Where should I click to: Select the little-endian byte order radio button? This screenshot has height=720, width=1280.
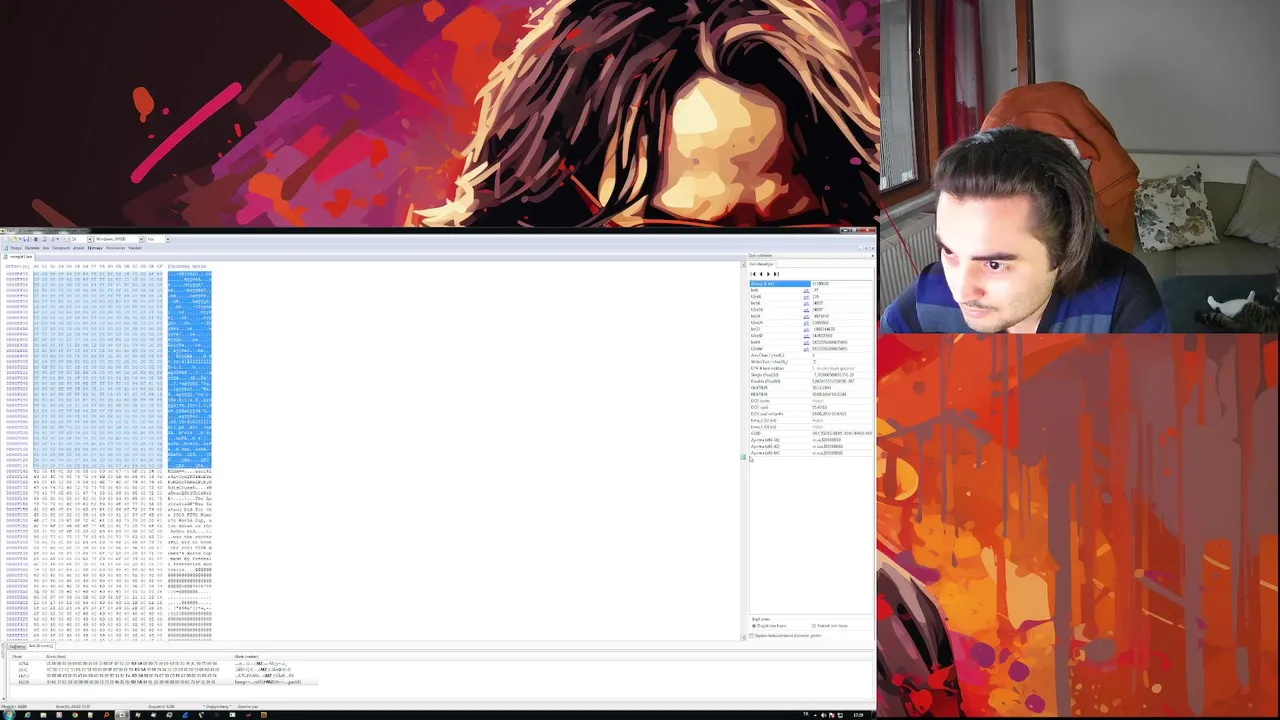click(x=754, y=626)
